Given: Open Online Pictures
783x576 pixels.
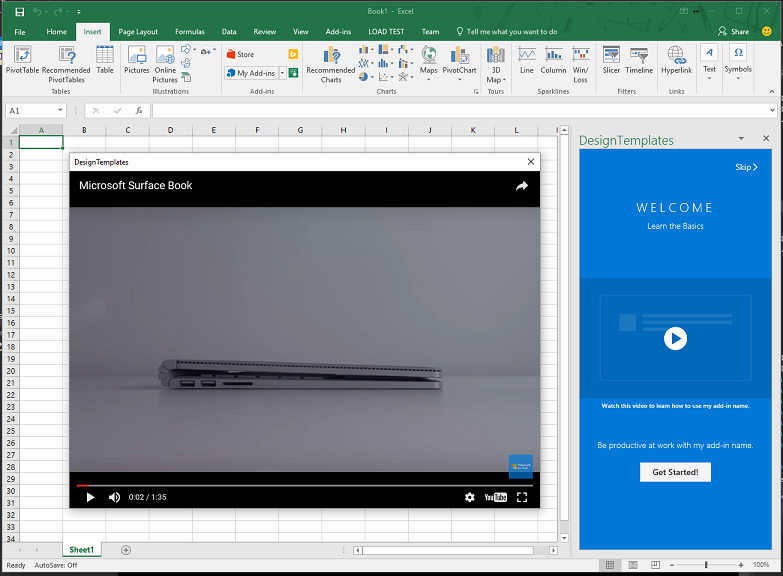Looking at the screenshot, I should point(165,64).
